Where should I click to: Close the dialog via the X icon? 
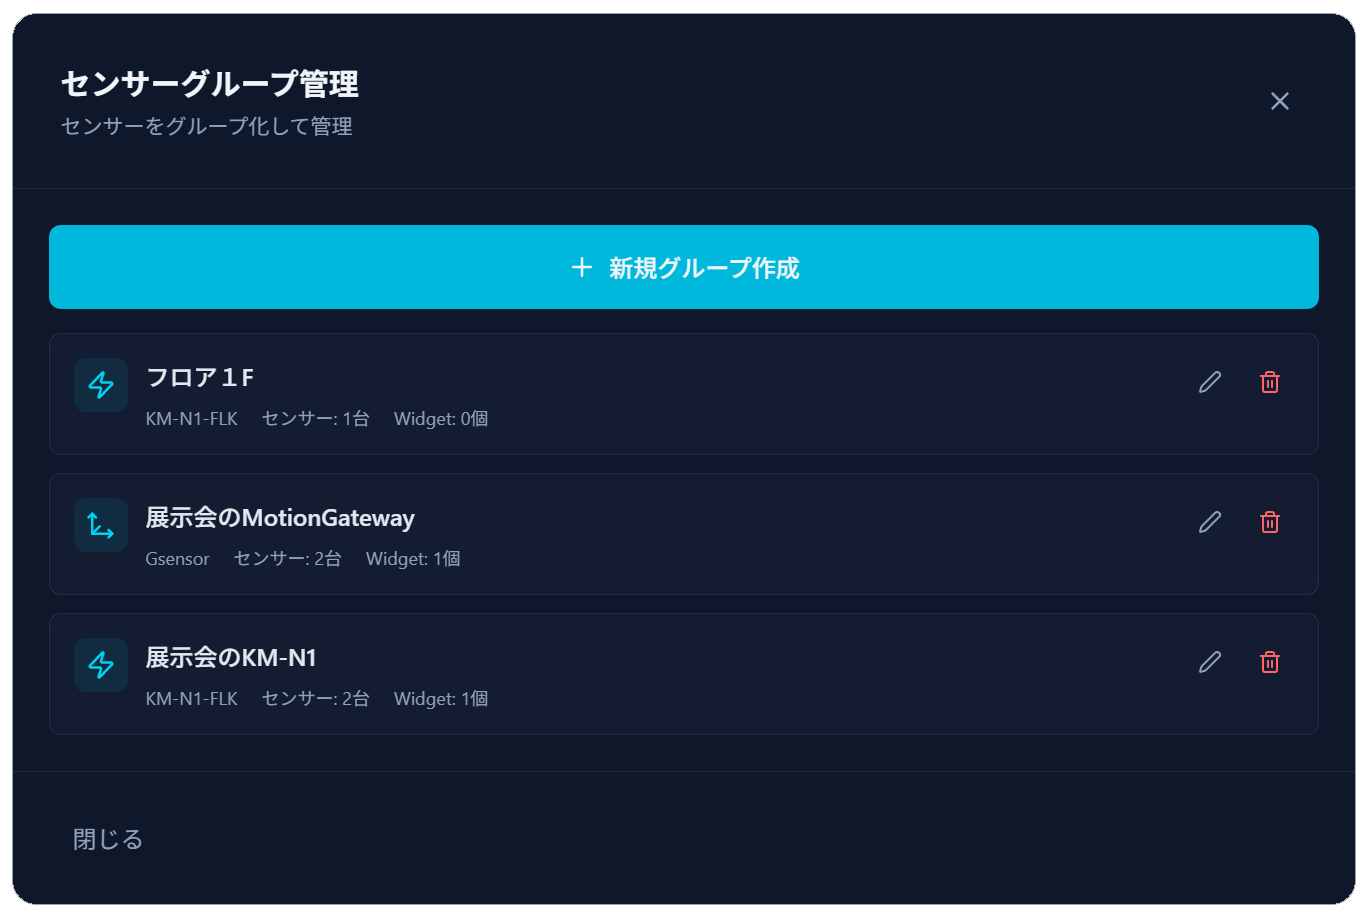[x=1280, y=101]
